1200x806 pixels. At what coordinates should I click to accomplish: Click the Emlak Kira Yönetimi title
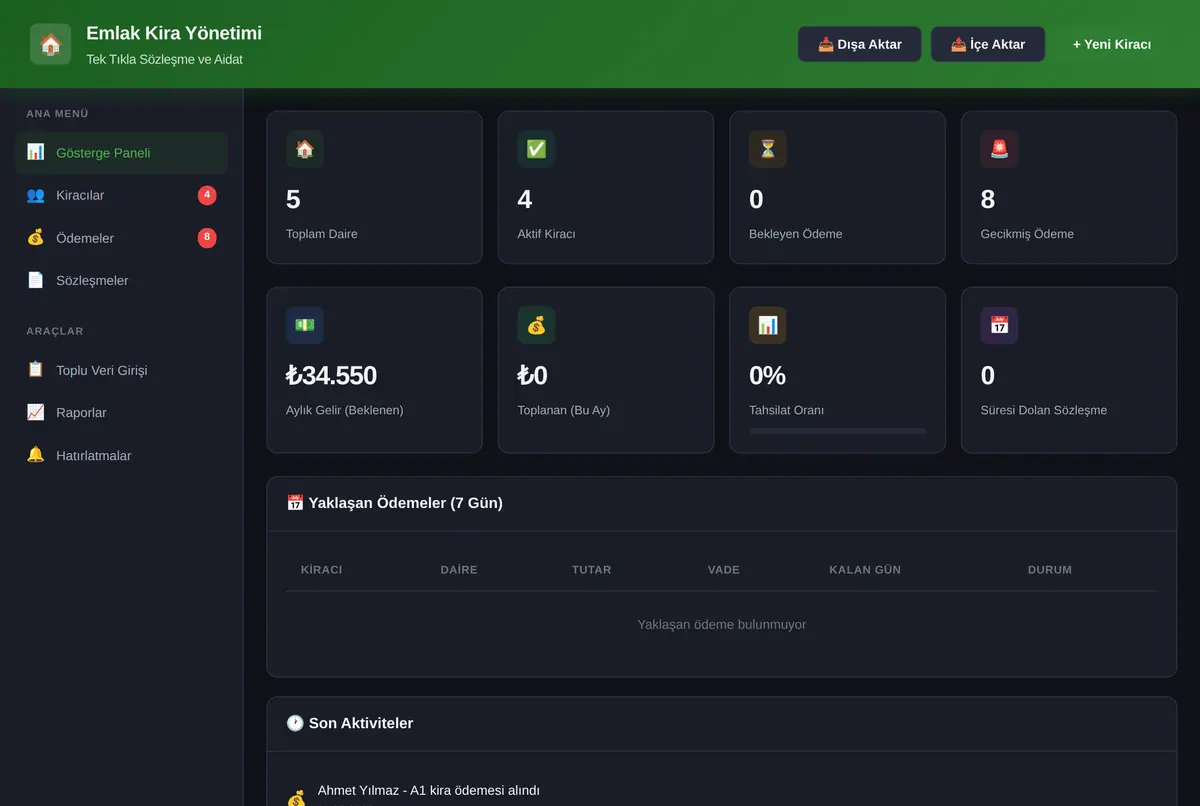(x=174, y=33)
